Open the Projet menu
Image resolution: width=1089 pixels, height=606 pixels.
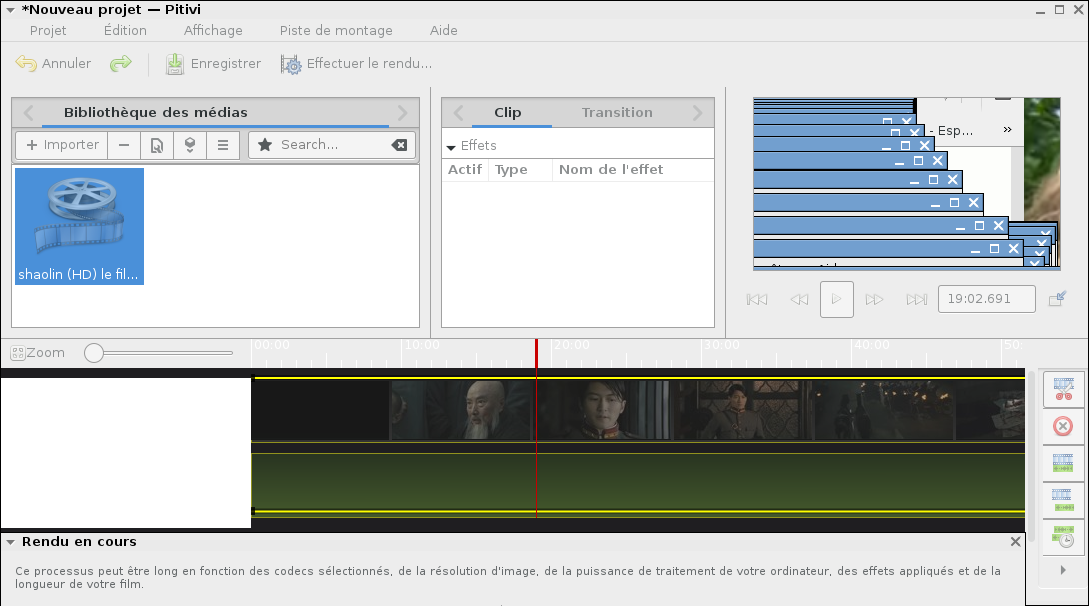pyautogui.click(x=48, y=31)
